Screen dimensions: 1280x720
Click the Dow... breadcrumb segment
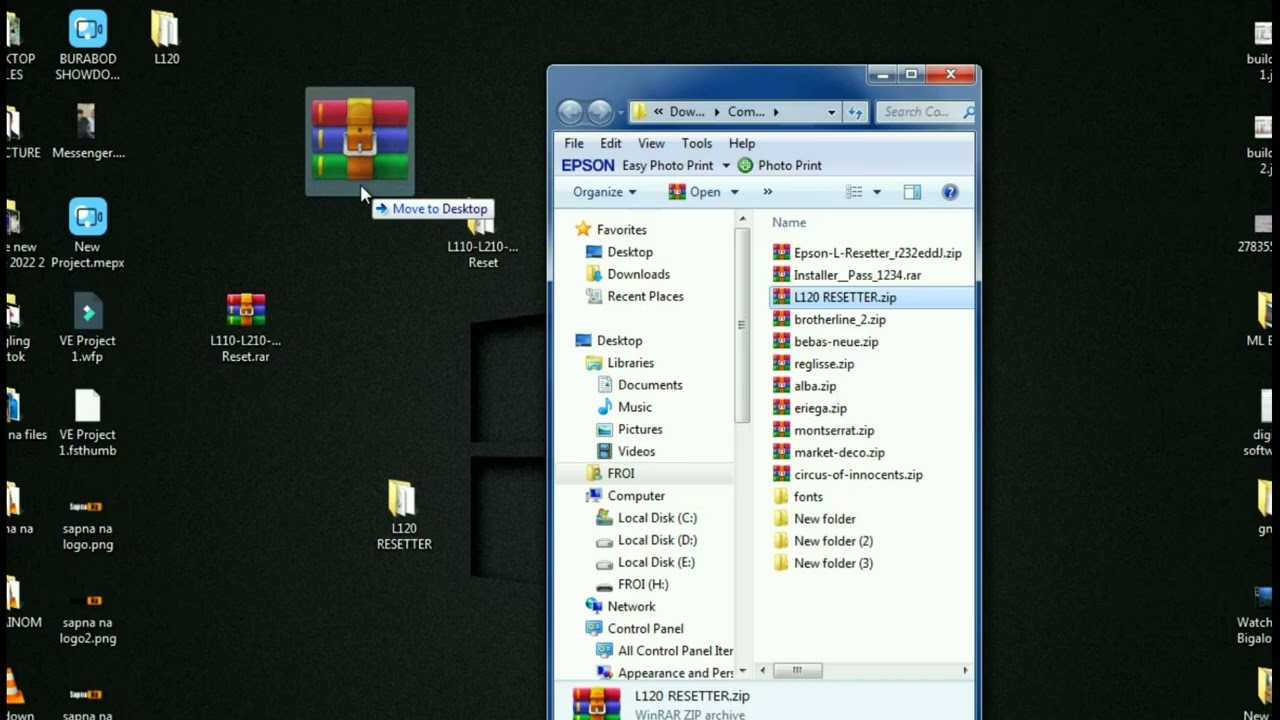tap(687, 112)
